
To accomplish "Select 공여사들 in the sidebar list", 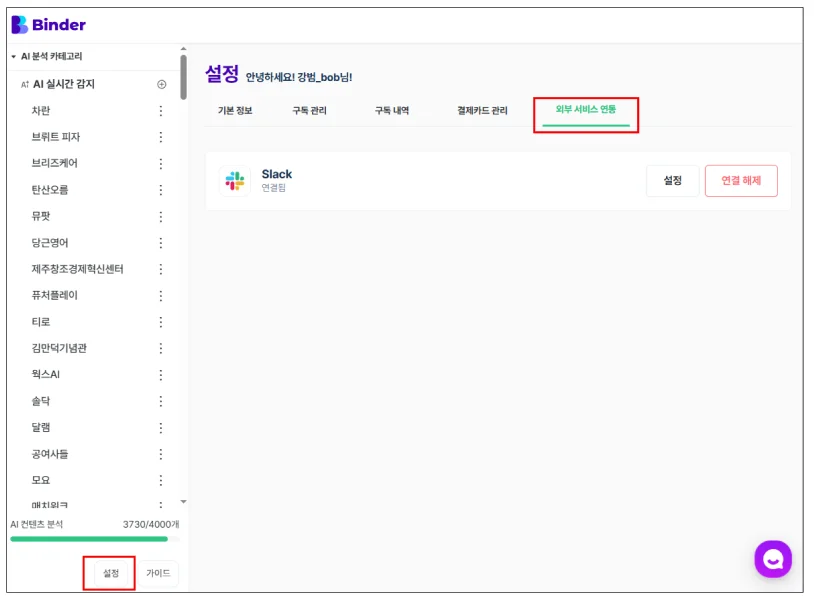I will coord(50,454).
